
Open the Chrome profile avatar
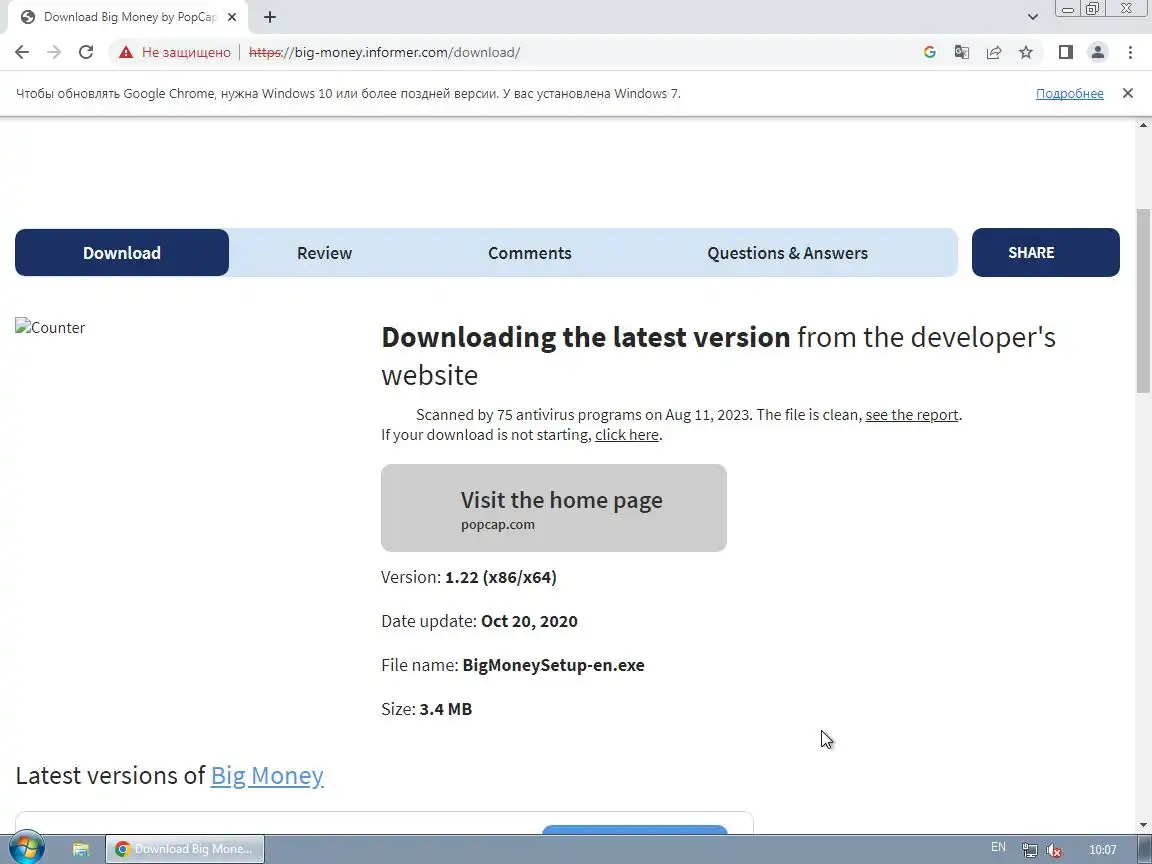(x=1098, y=52)
